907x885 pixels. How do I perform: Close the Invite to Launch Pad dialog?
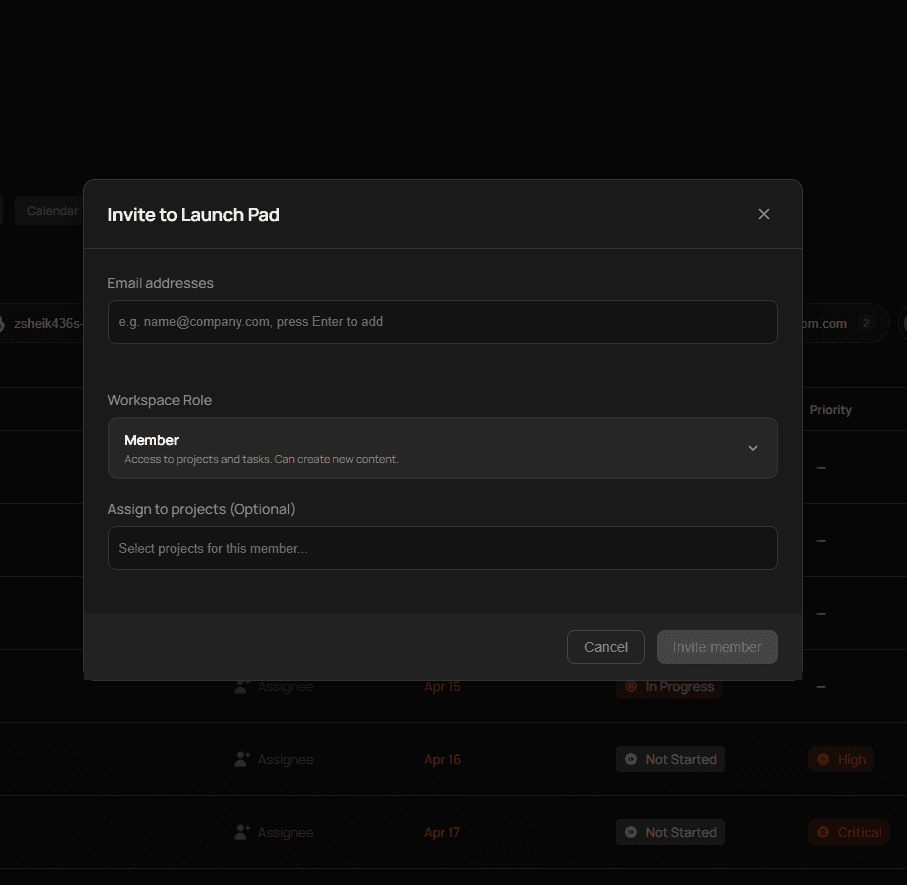(x=764, y=214)
